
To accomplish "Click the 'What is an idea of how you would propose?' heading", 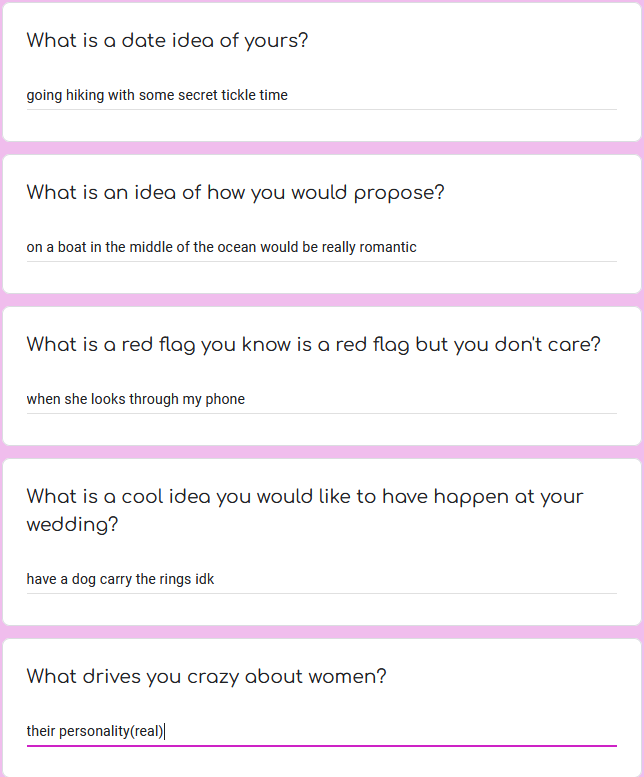I will [x=235, y=193].
